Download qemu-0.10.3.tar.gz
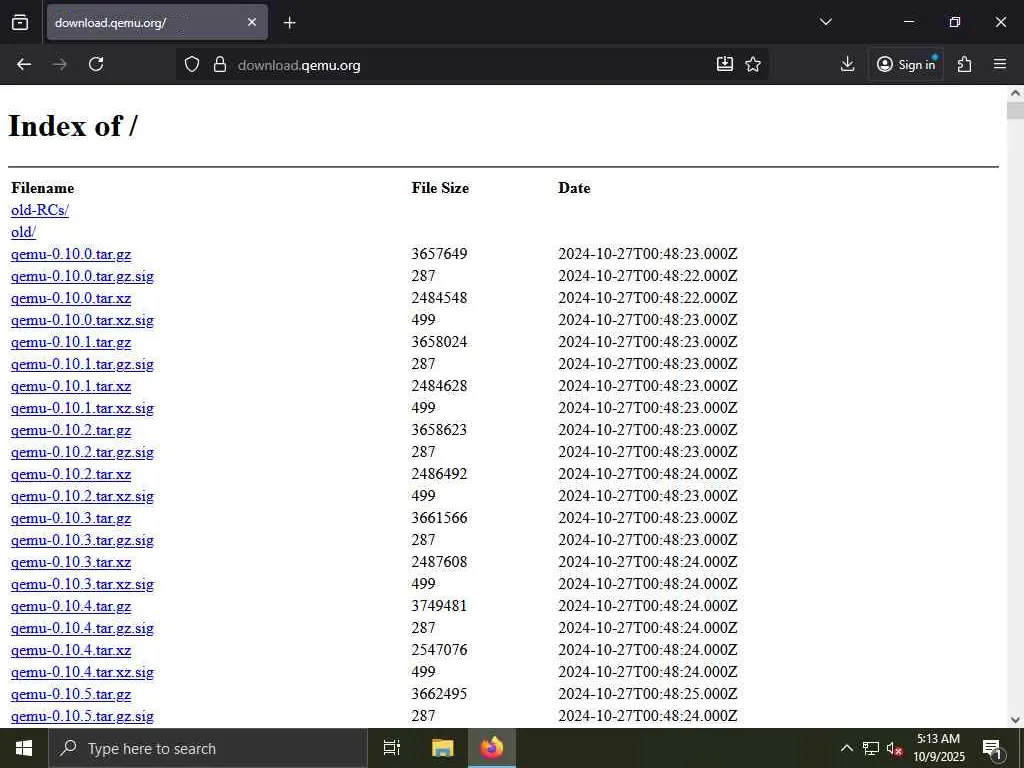The height and width of the screenshot is (768, 1024). pos(71,519)
